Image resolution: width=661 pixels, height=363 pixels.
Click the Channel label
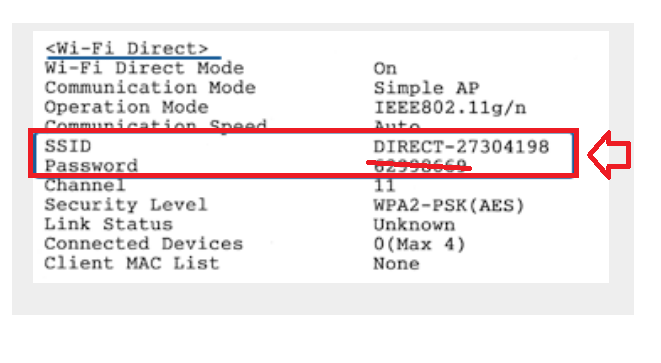[x=85, y=185]
